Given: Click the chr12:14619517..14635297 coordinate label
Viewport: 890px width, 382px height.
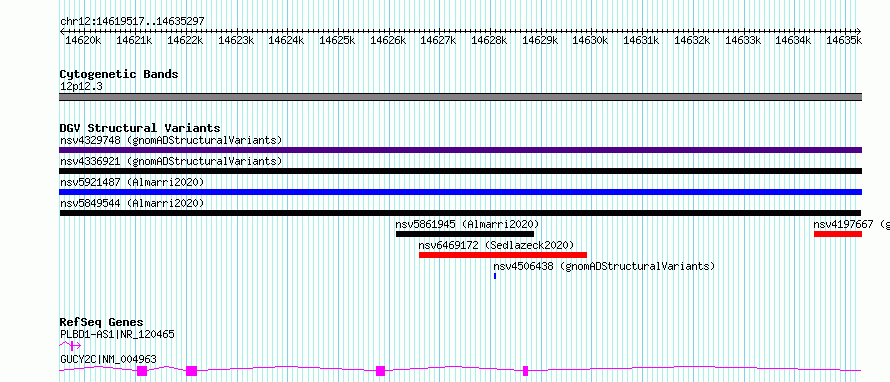Looking at the screenshot, I should point(132,21).
